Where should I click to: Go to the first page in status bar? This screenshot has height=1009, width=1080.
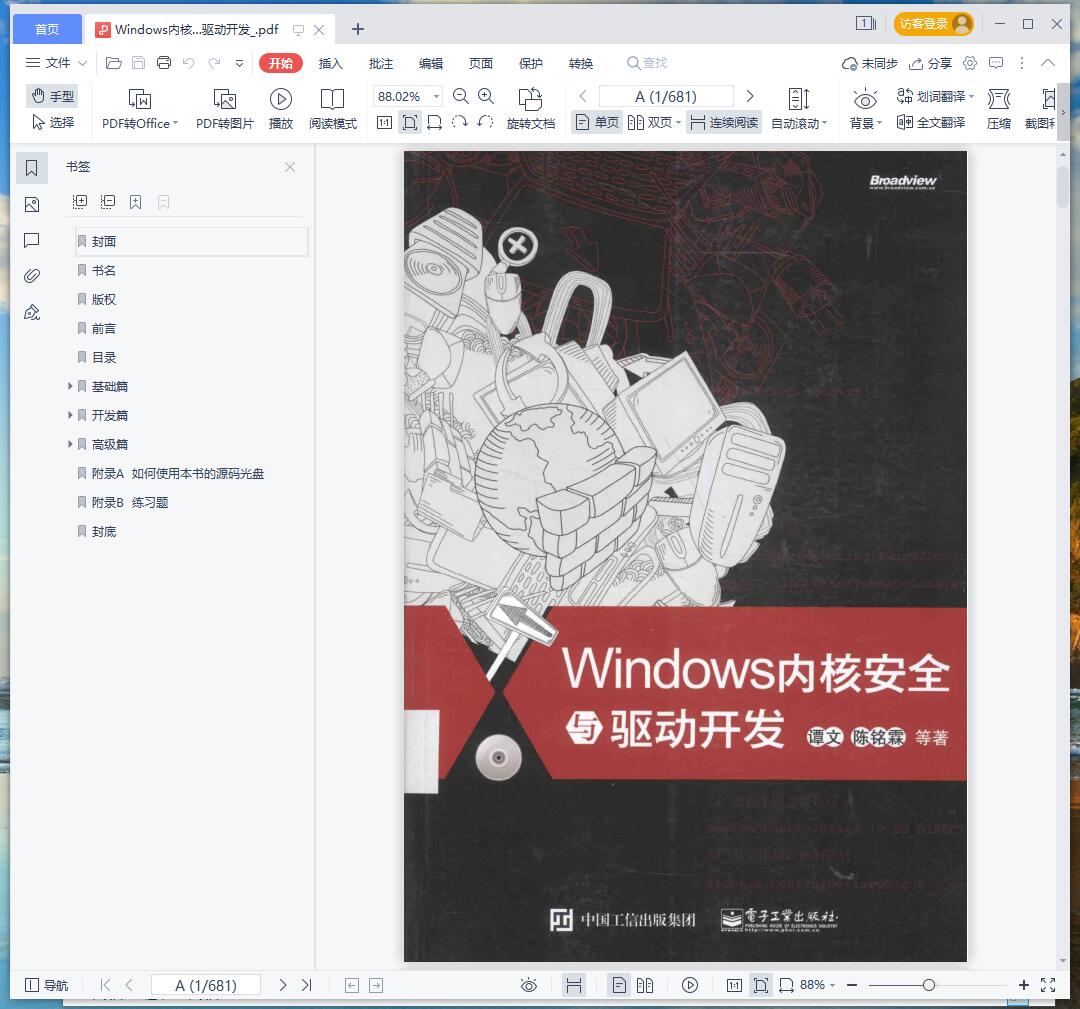105,985
